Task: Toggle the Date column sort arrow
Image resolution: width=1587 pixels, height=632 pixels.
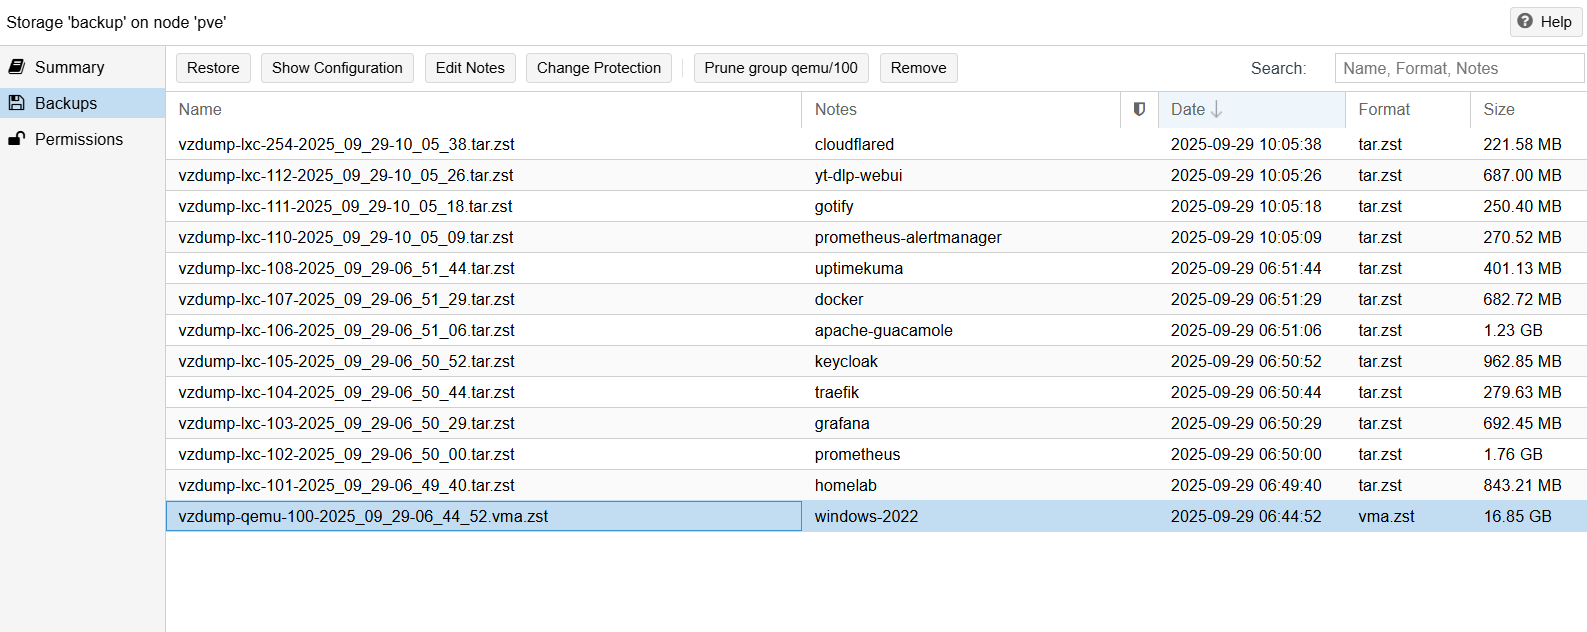Action: (1217, 109)
